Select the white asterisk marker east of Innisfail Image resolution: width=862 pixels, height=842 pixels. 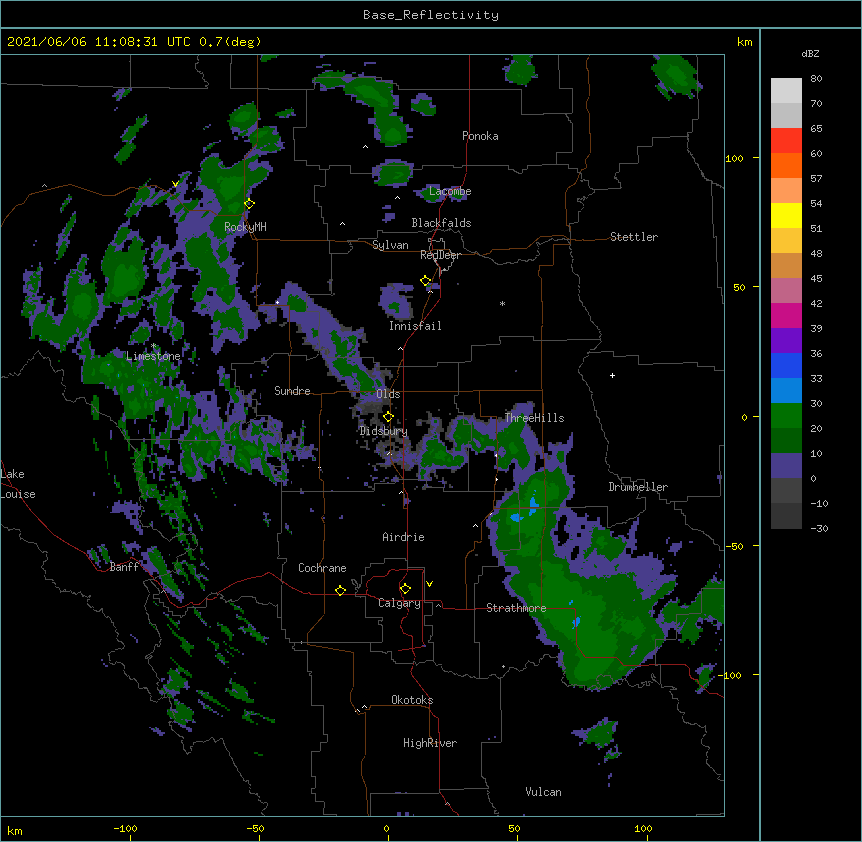(x=502, y=303)
